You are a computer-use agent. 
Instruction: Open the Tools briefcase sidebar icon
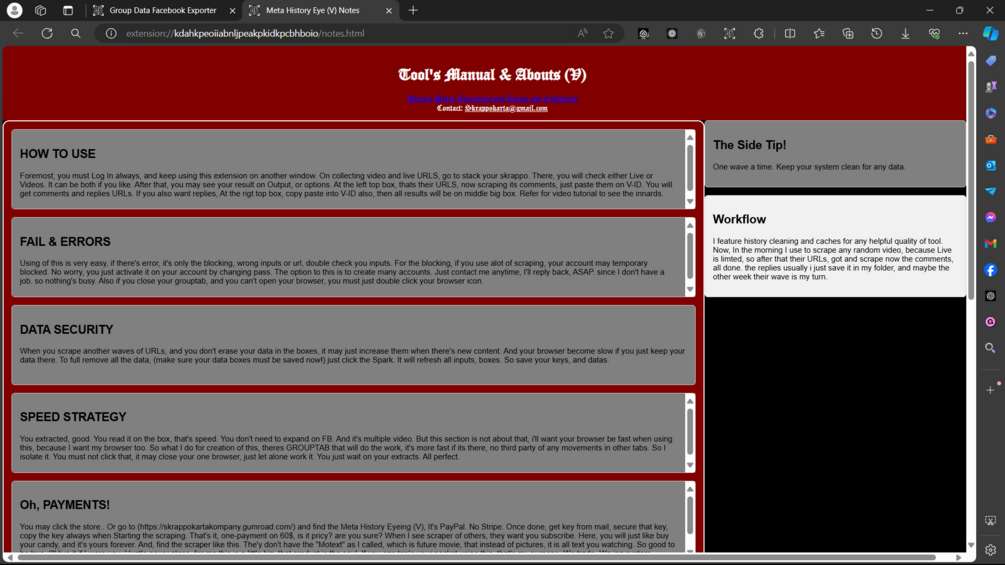pos(990,139)
